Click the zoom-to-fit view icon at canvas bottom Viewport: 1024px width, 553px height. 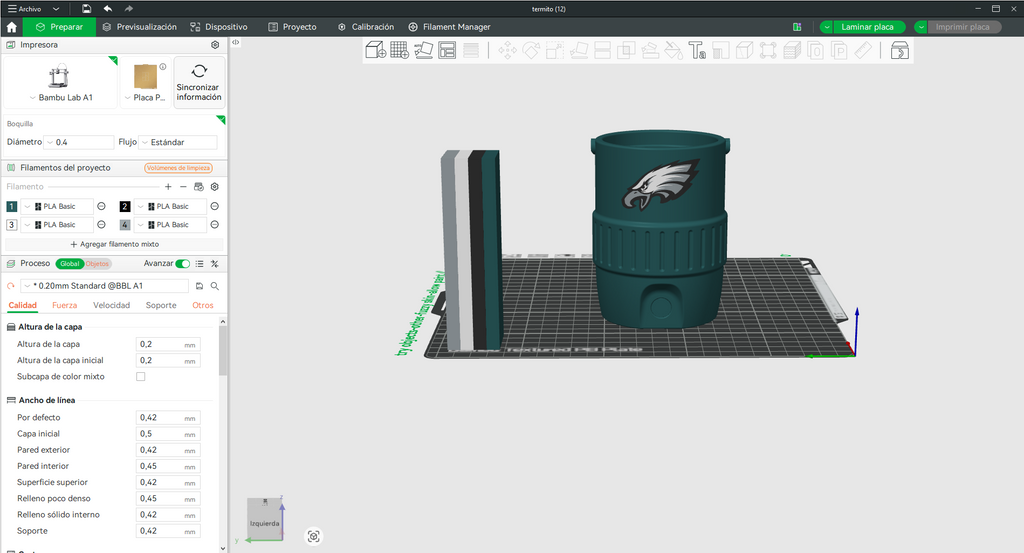(313, 536)
